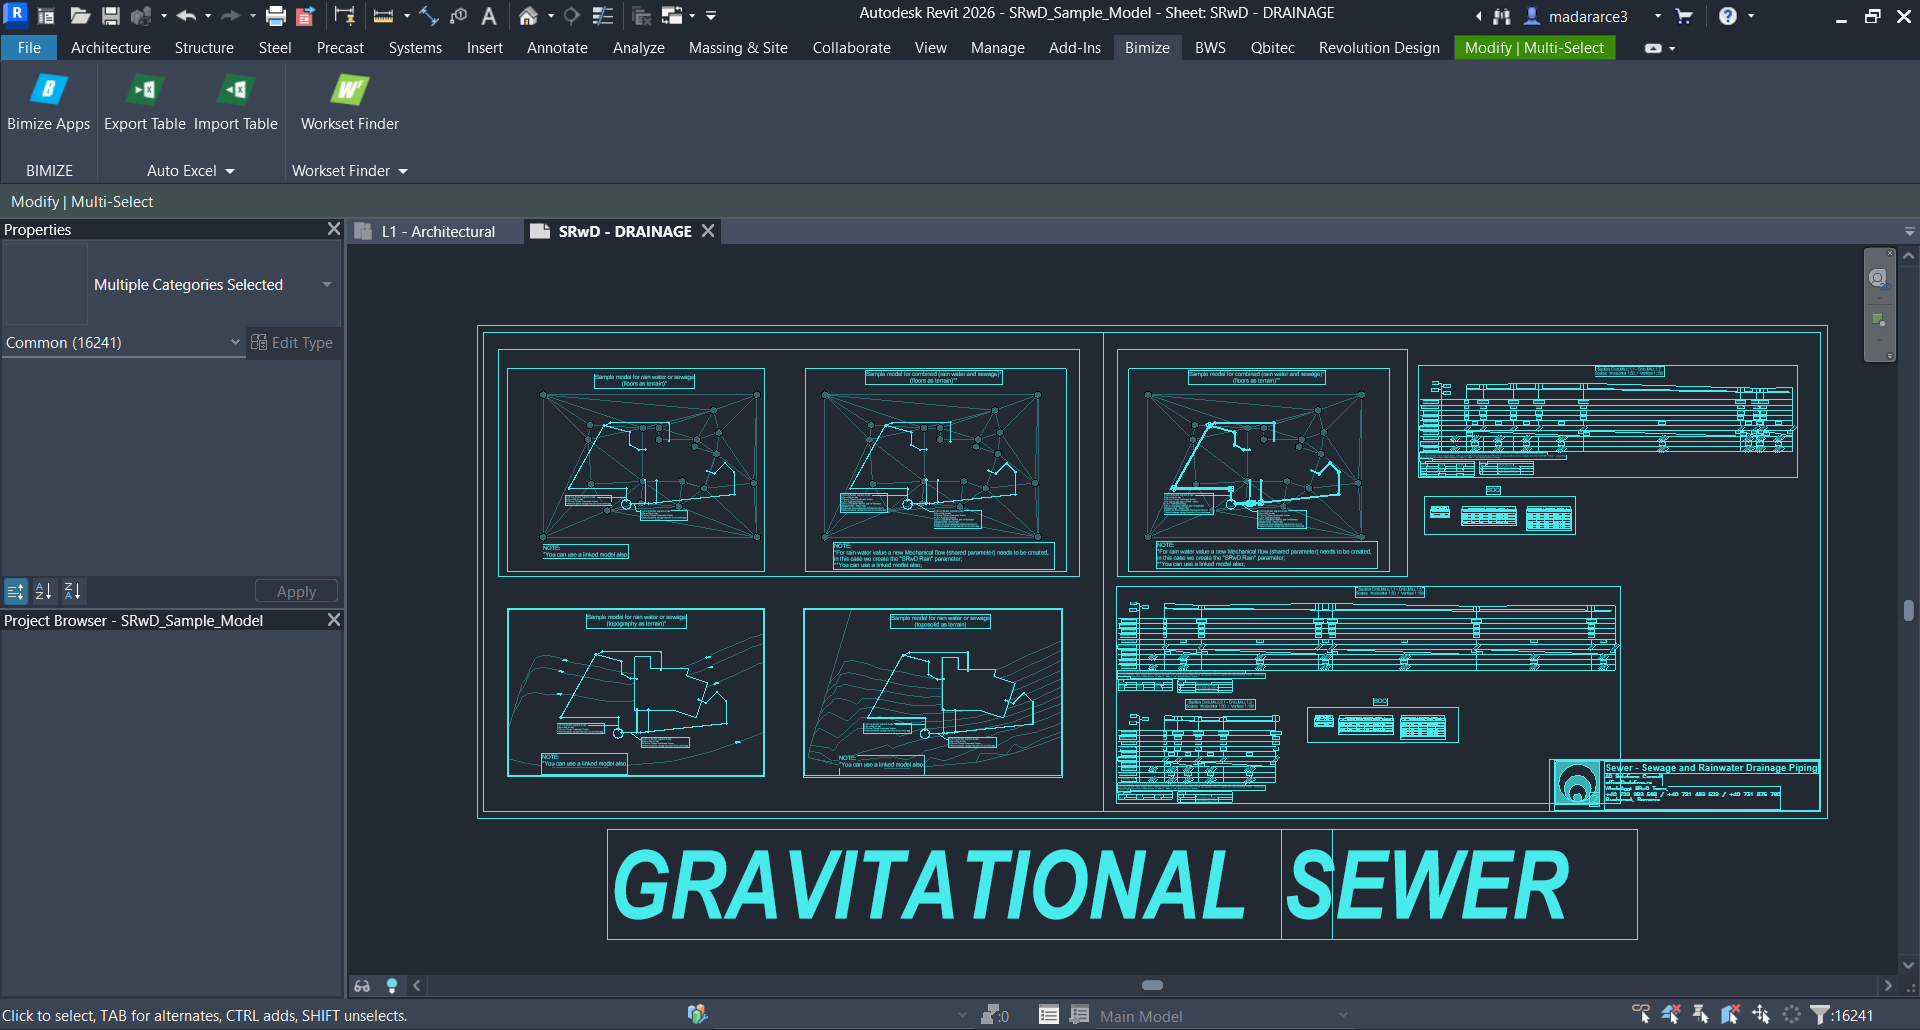Click the Undo arrow icon
Screen dimensions: 1920x1030
pos(186,16)
